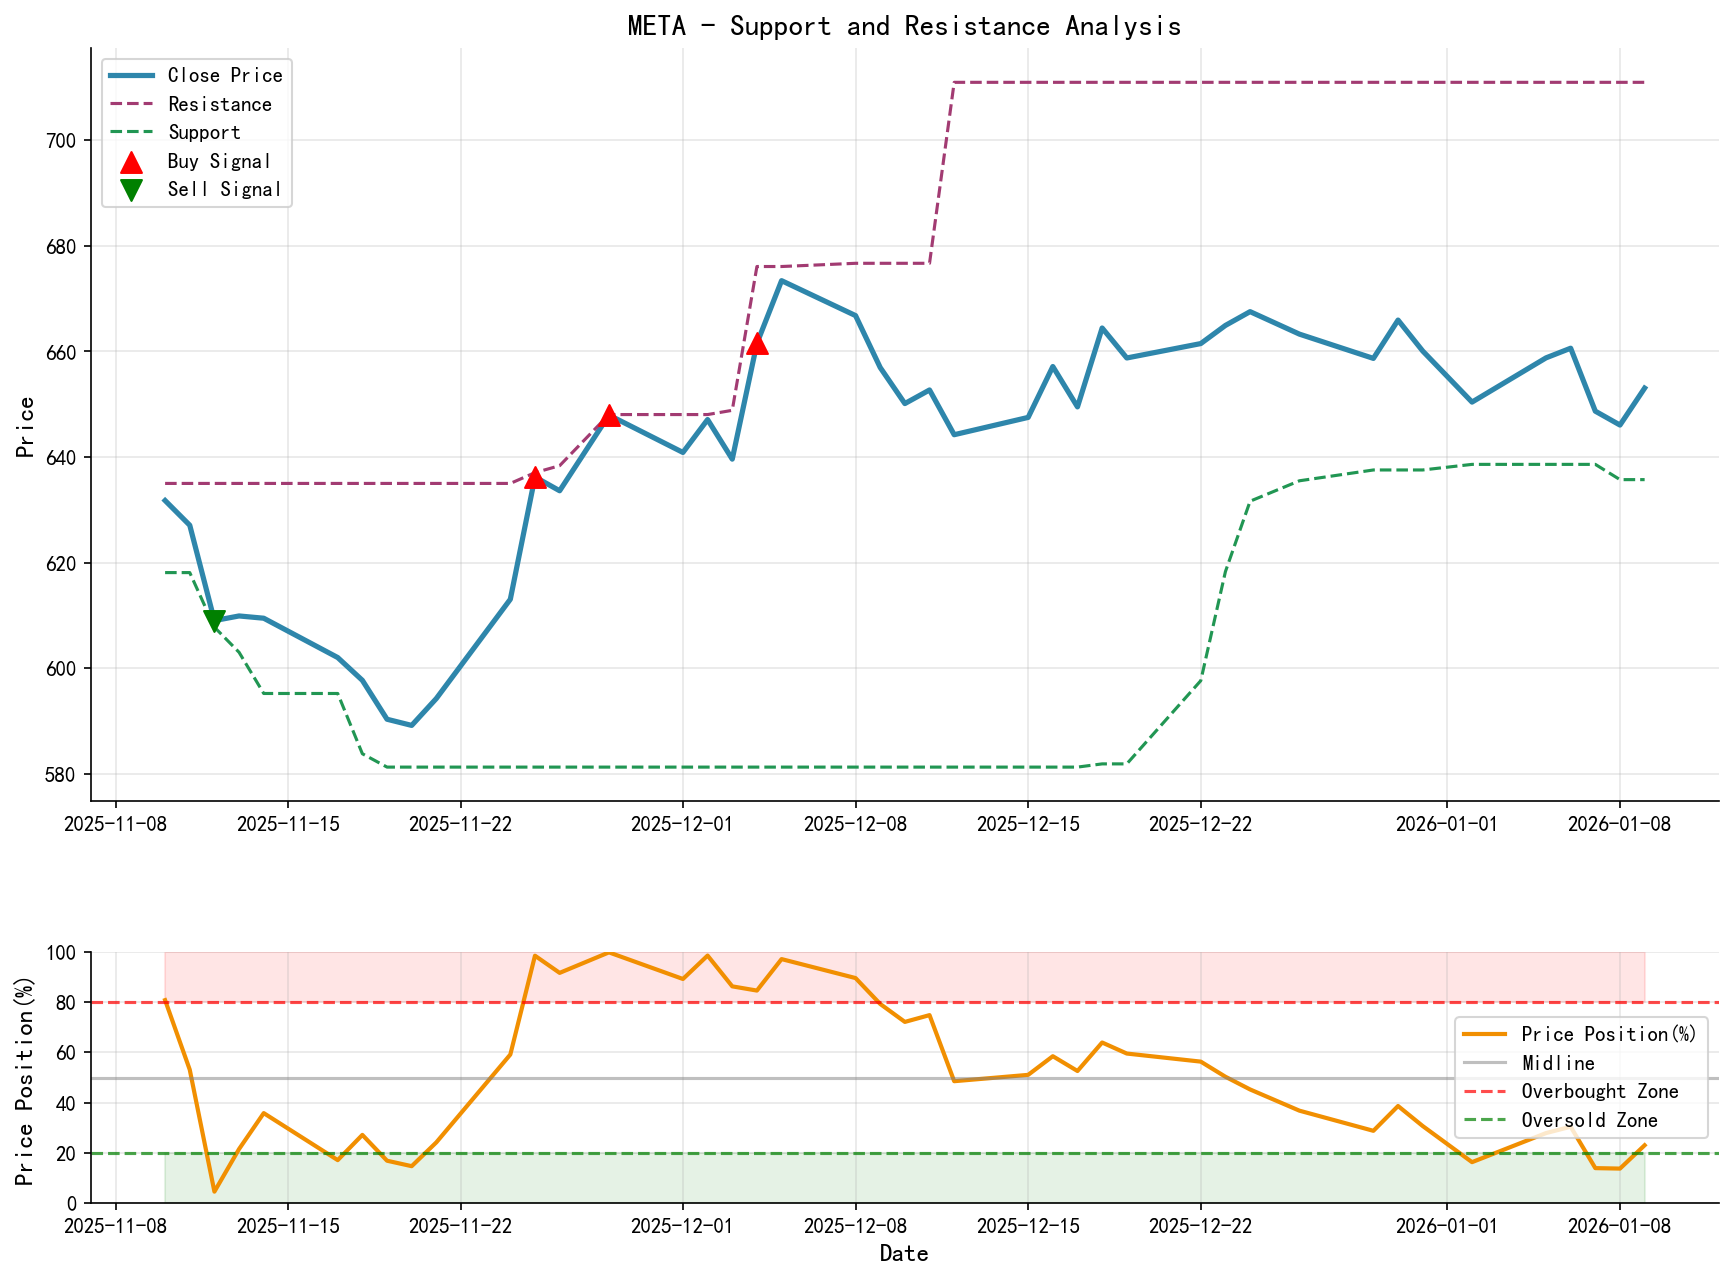This screenshot has width=1733, height=1280.
Task: Click the 2025-12-01 tick on the date axis
Action: (680, 823)
